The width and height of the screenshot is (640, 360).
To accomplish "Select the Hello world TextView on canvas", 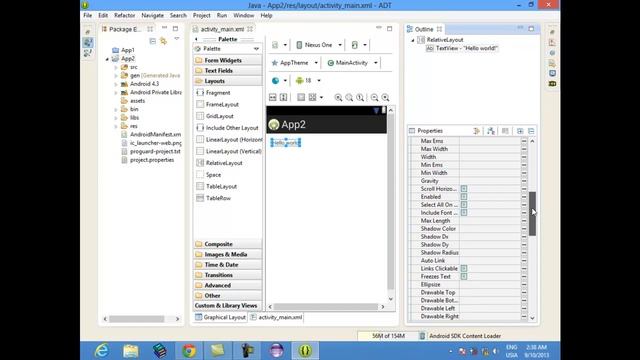I will coord(286,142).
